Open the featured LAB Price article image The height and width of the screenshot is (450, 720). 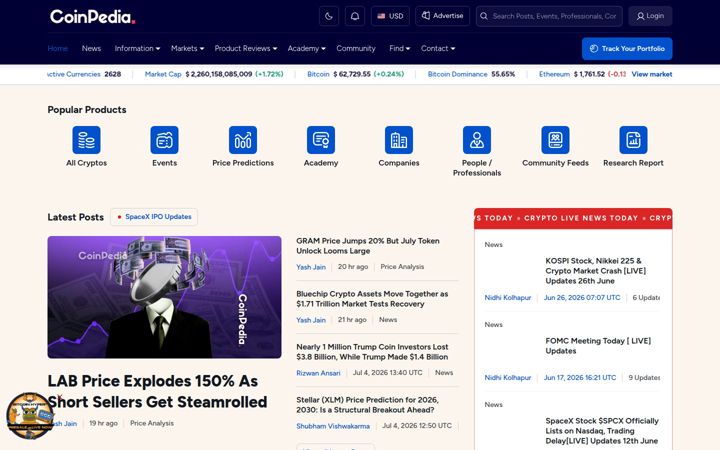(x=164, y=297)
